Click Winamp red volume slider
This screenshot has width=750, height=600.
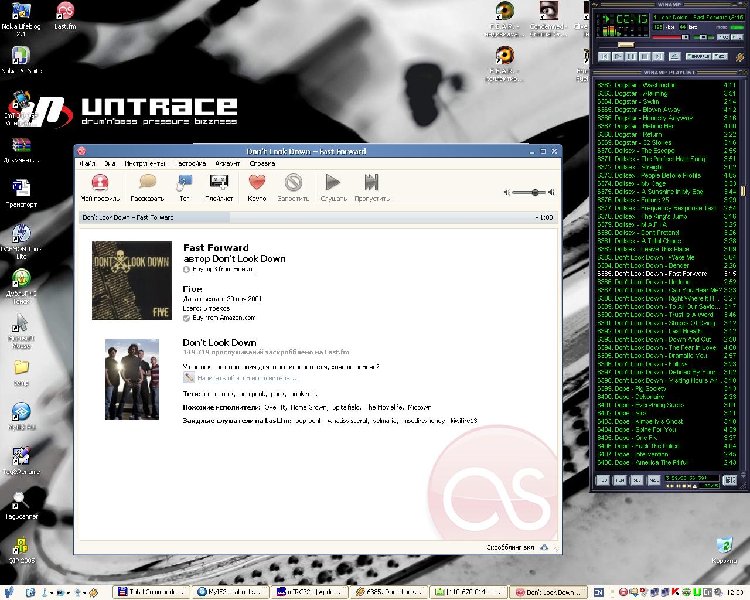coord(670,37)
